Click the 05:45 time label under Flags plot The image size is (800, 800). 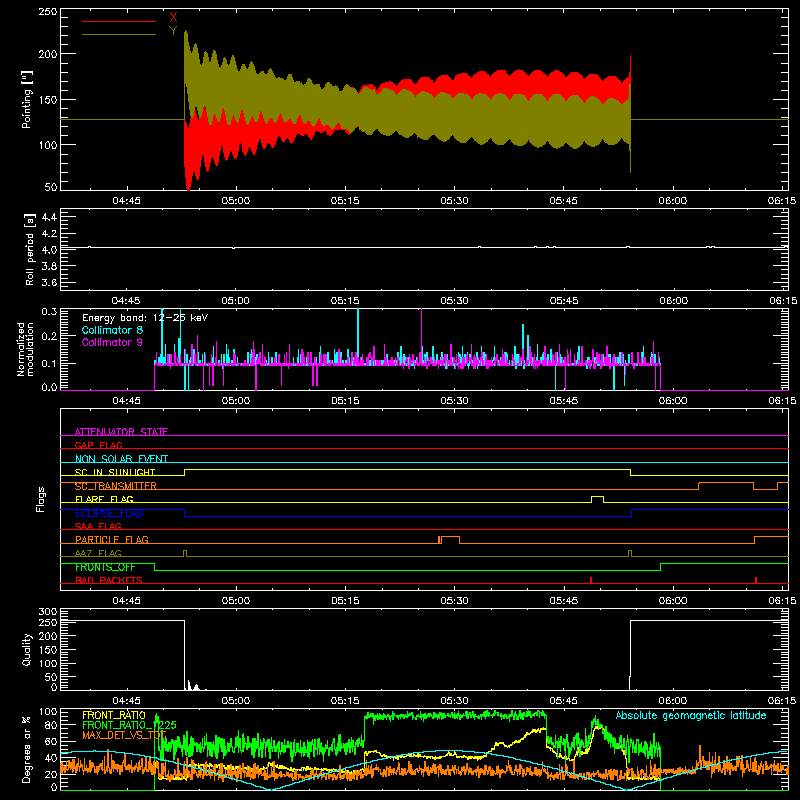coord(563,601)
